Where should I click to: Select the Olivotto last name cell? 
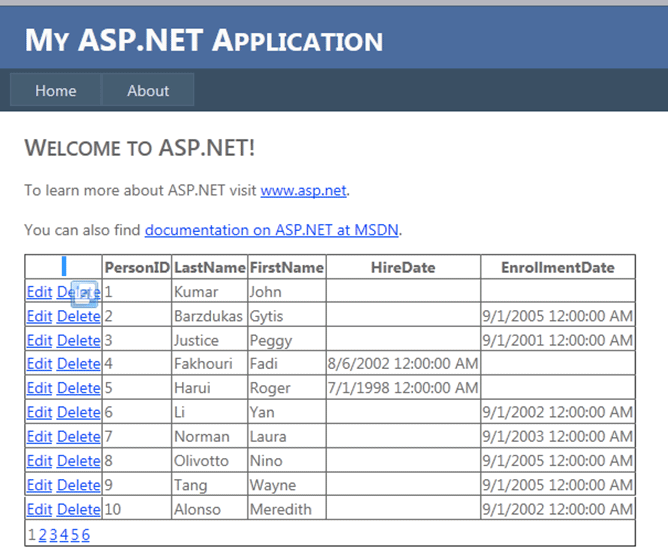210,461
